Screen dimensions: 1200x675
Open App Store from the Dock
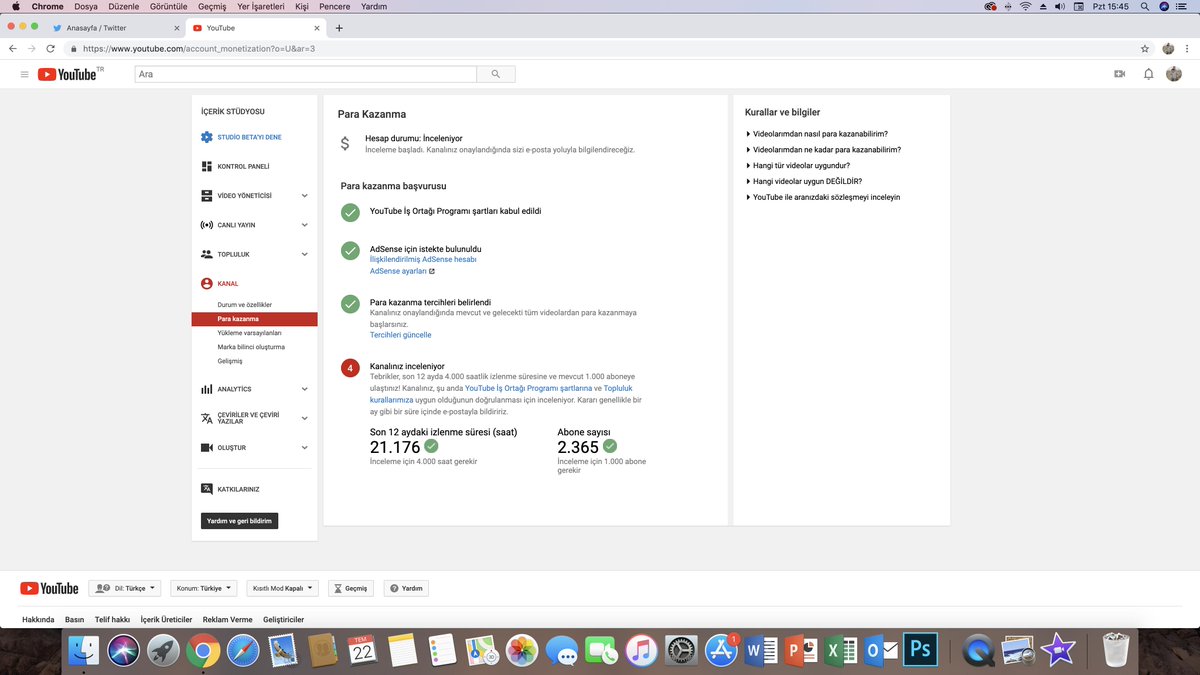[722, 651]
